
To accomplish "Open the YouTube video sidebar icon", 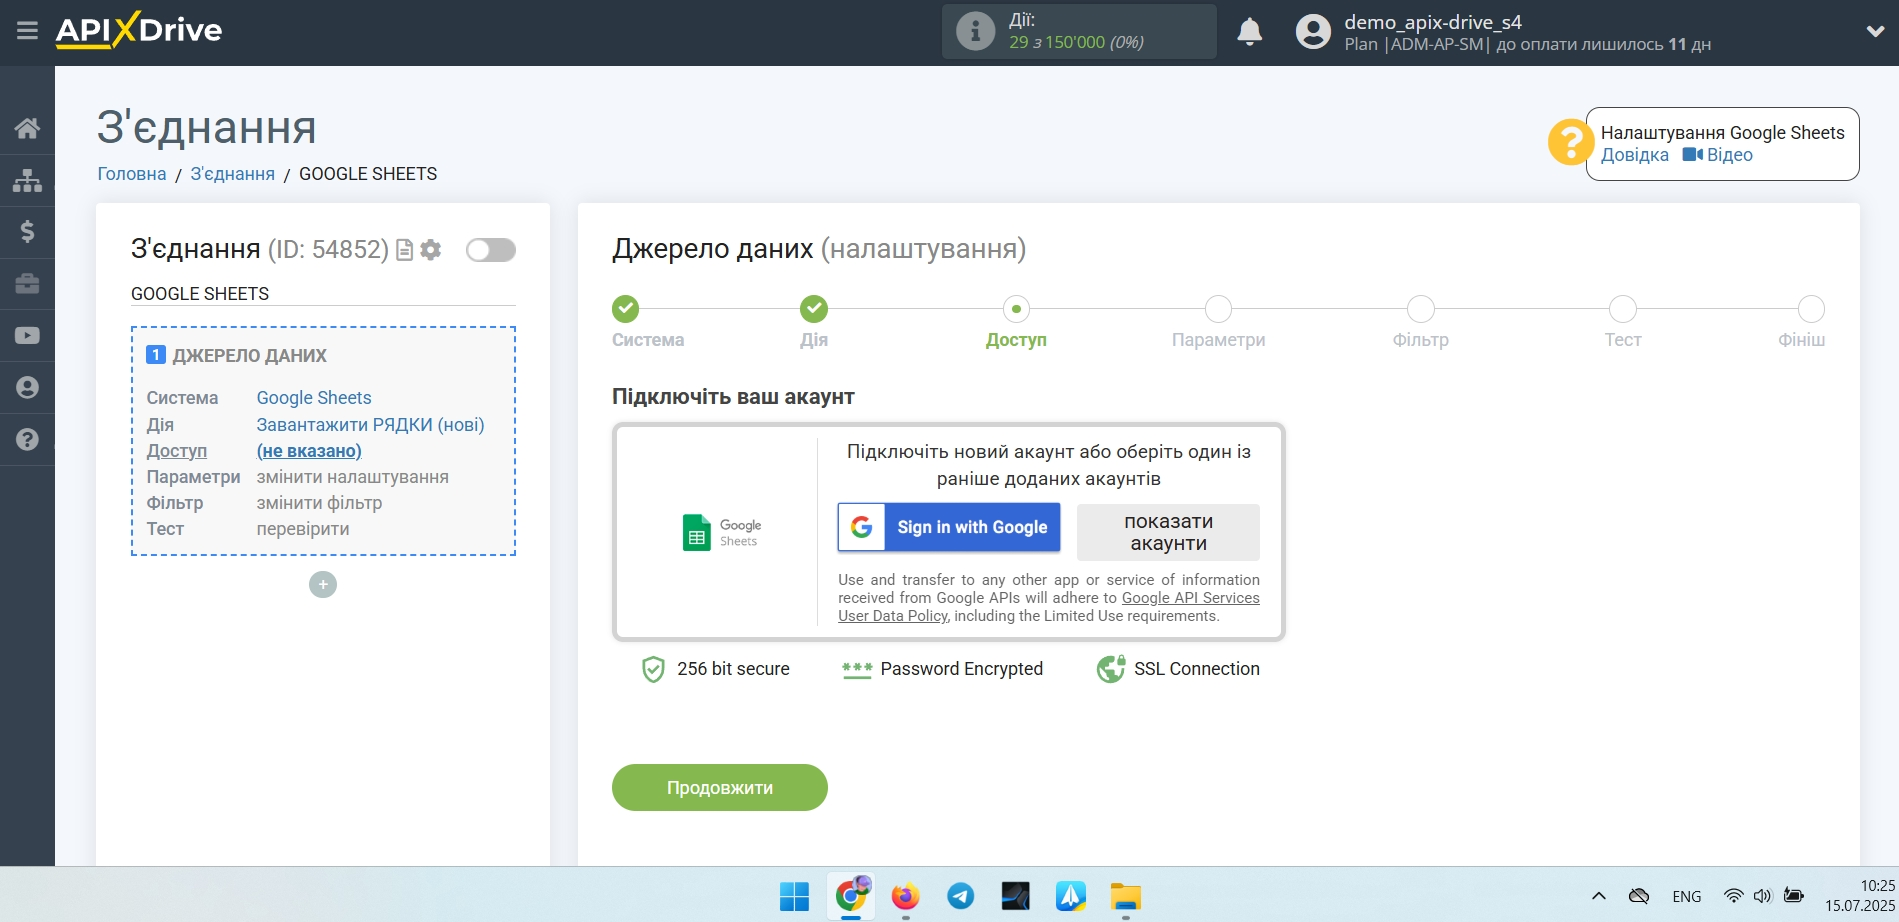I will point(27,336).
